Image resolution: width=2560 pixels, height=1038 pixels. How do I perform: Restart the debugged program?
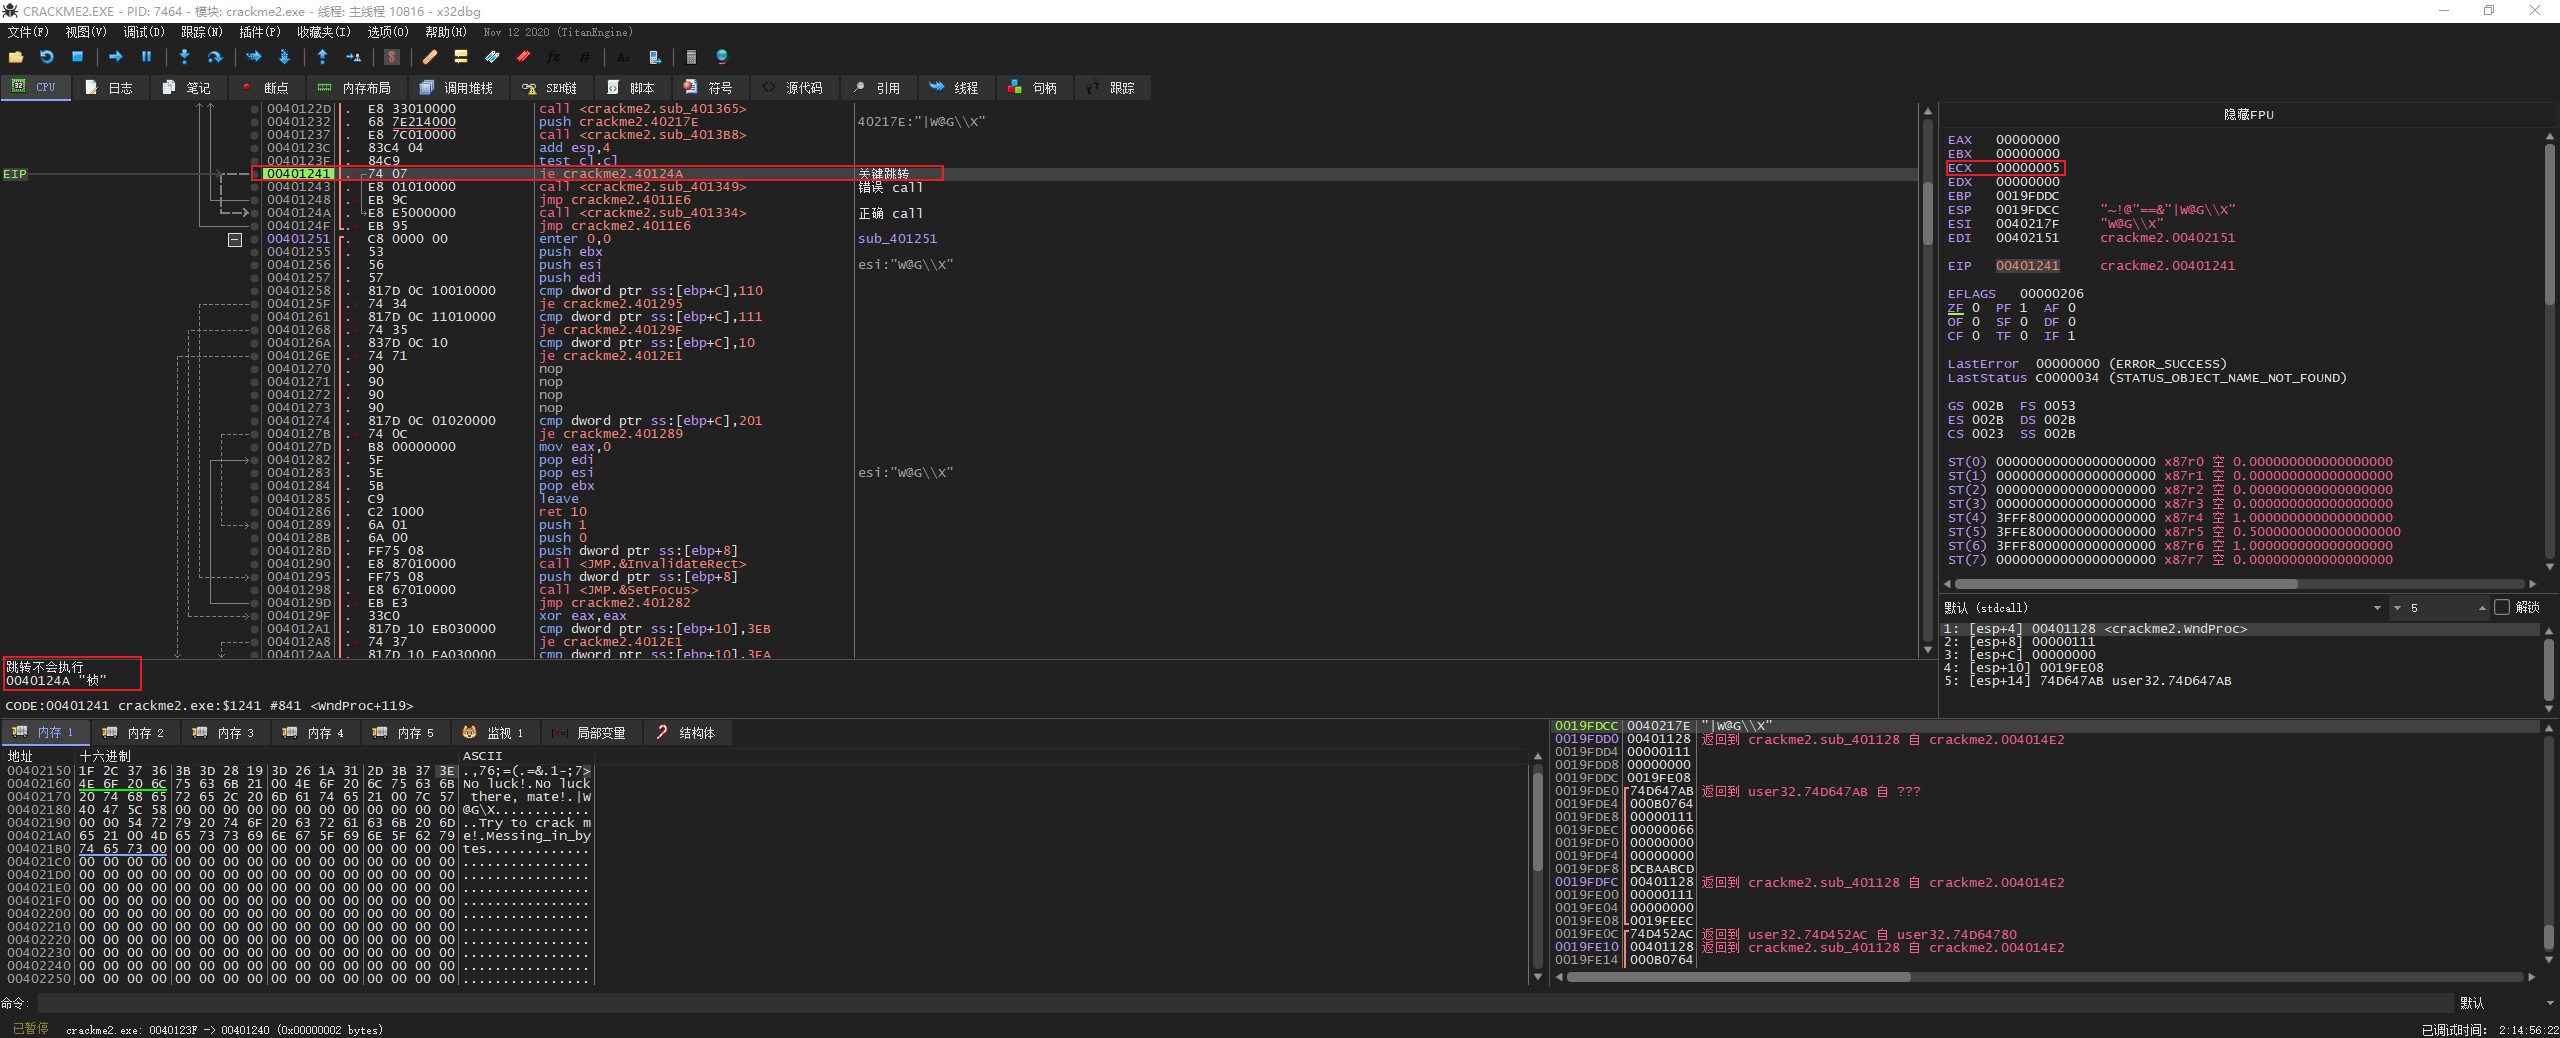pos(46,57)
